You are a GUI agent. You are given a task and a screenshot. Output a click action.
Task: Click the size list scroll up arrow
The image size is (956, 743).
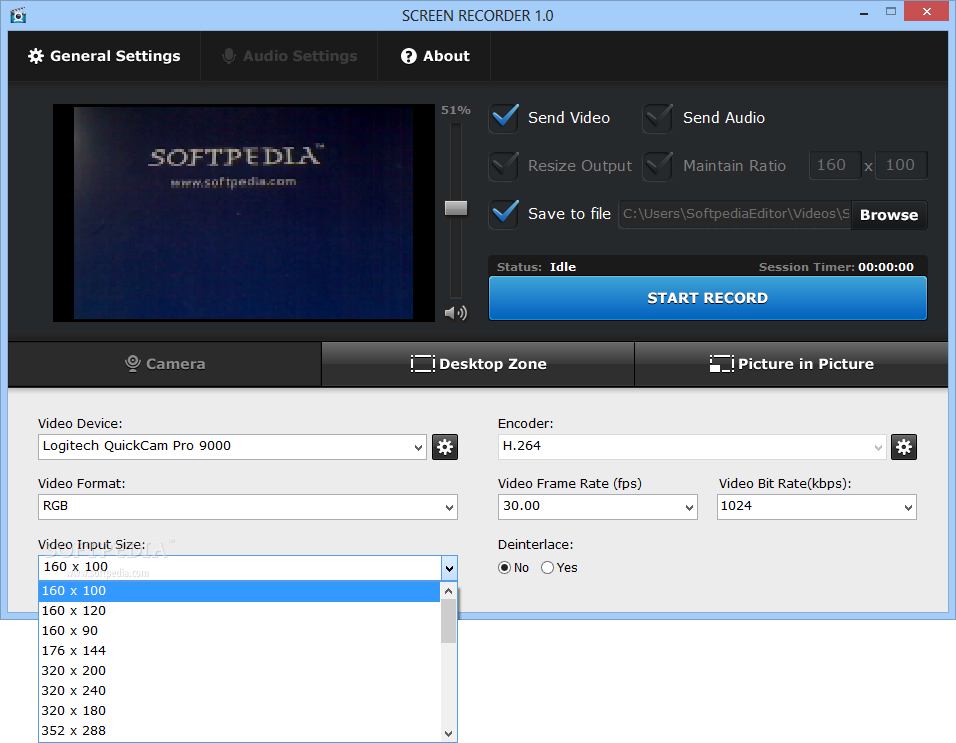point(449,591)
